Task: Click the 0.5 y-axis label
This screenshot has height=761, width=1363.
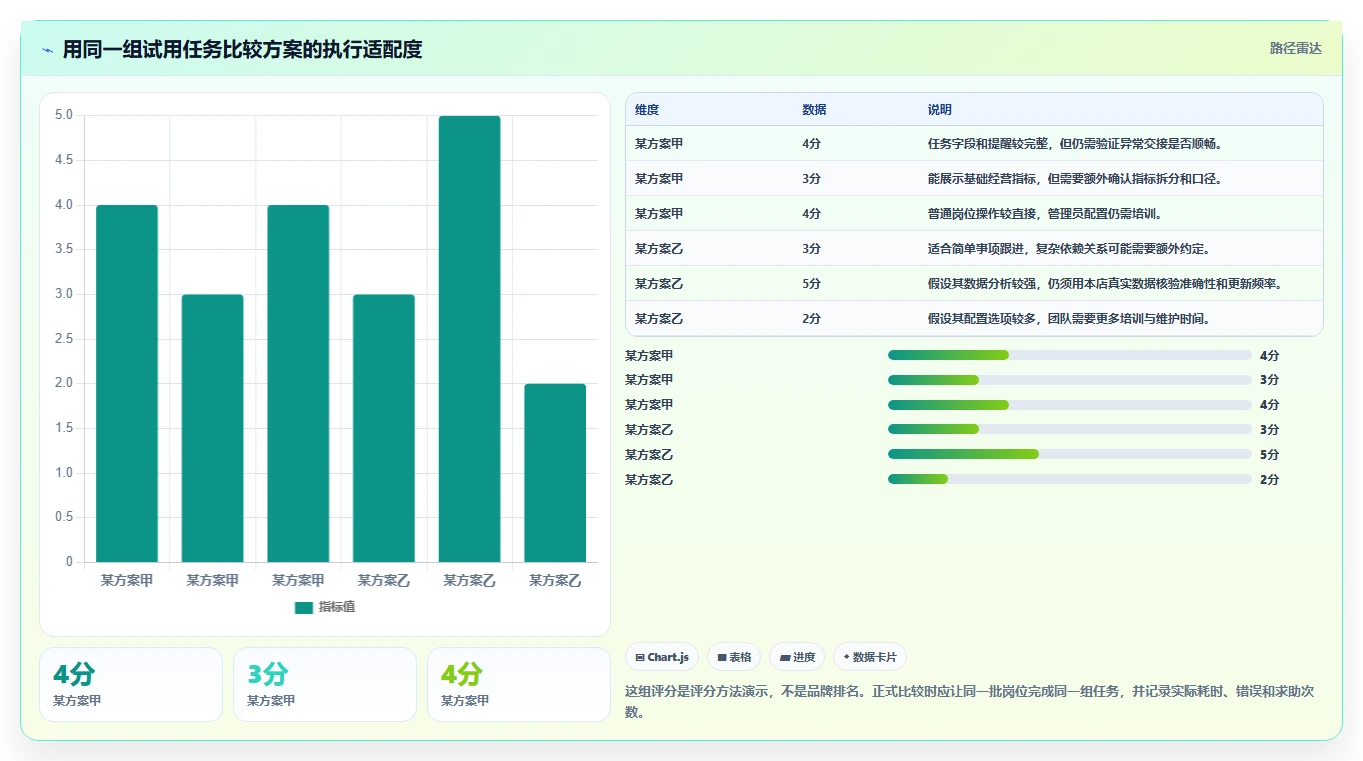Action: tap(64, 517)
